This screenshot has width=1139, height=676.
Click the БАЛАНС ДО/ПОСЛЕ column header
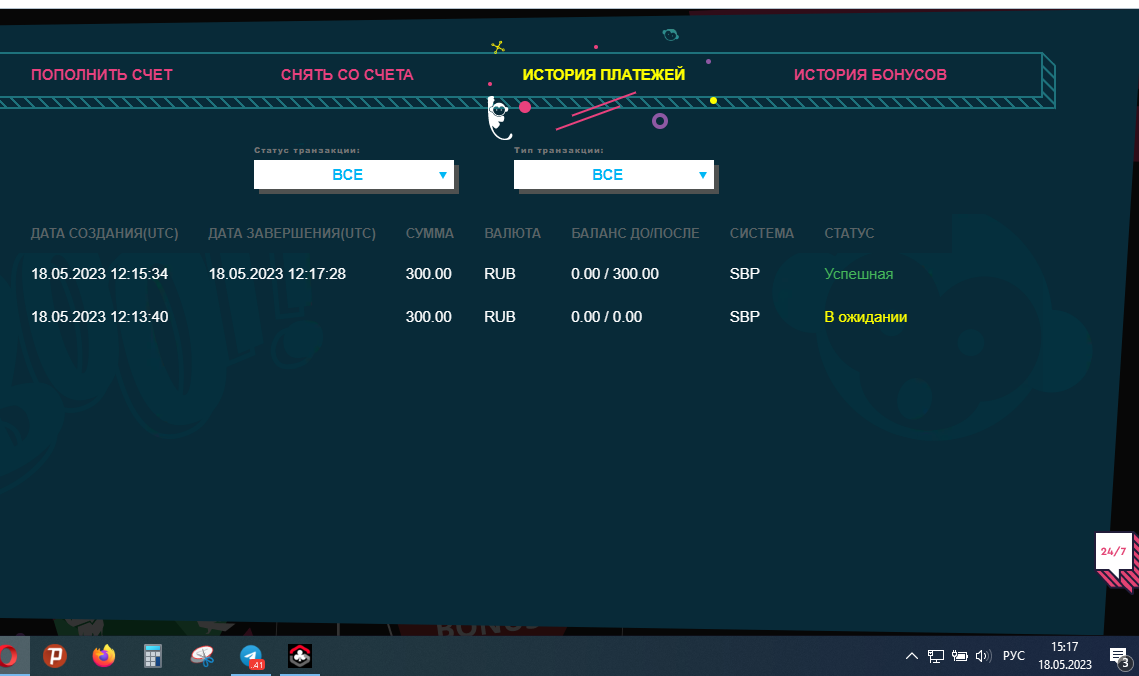[x=635, y=233]
